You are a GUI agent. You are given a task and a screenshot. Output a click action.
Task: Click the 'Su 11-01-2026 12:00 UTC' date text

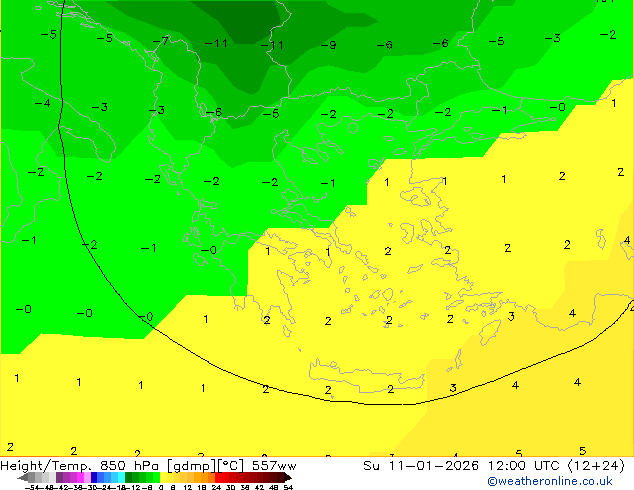[x=461, y=466]
